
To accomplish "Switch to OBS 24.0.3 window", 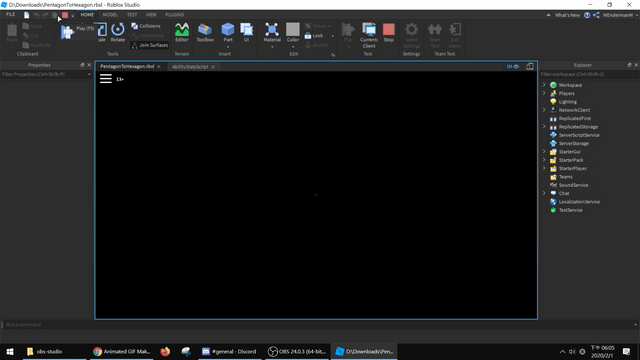I will (x=297, y=351).
